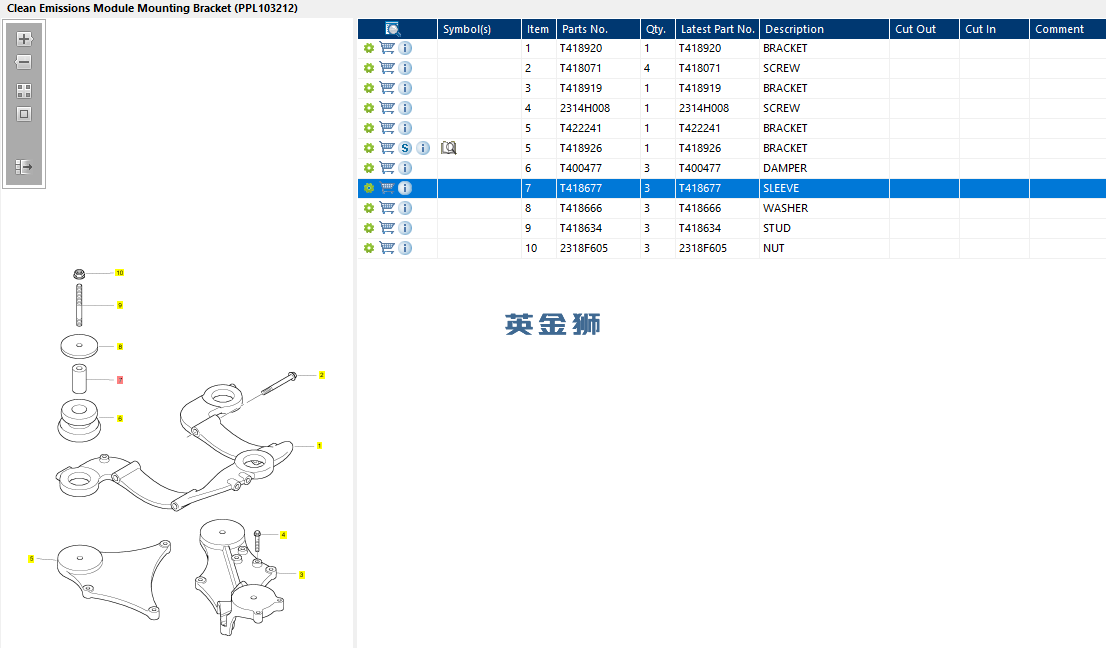Show info for T418071 SCREW

405,68
